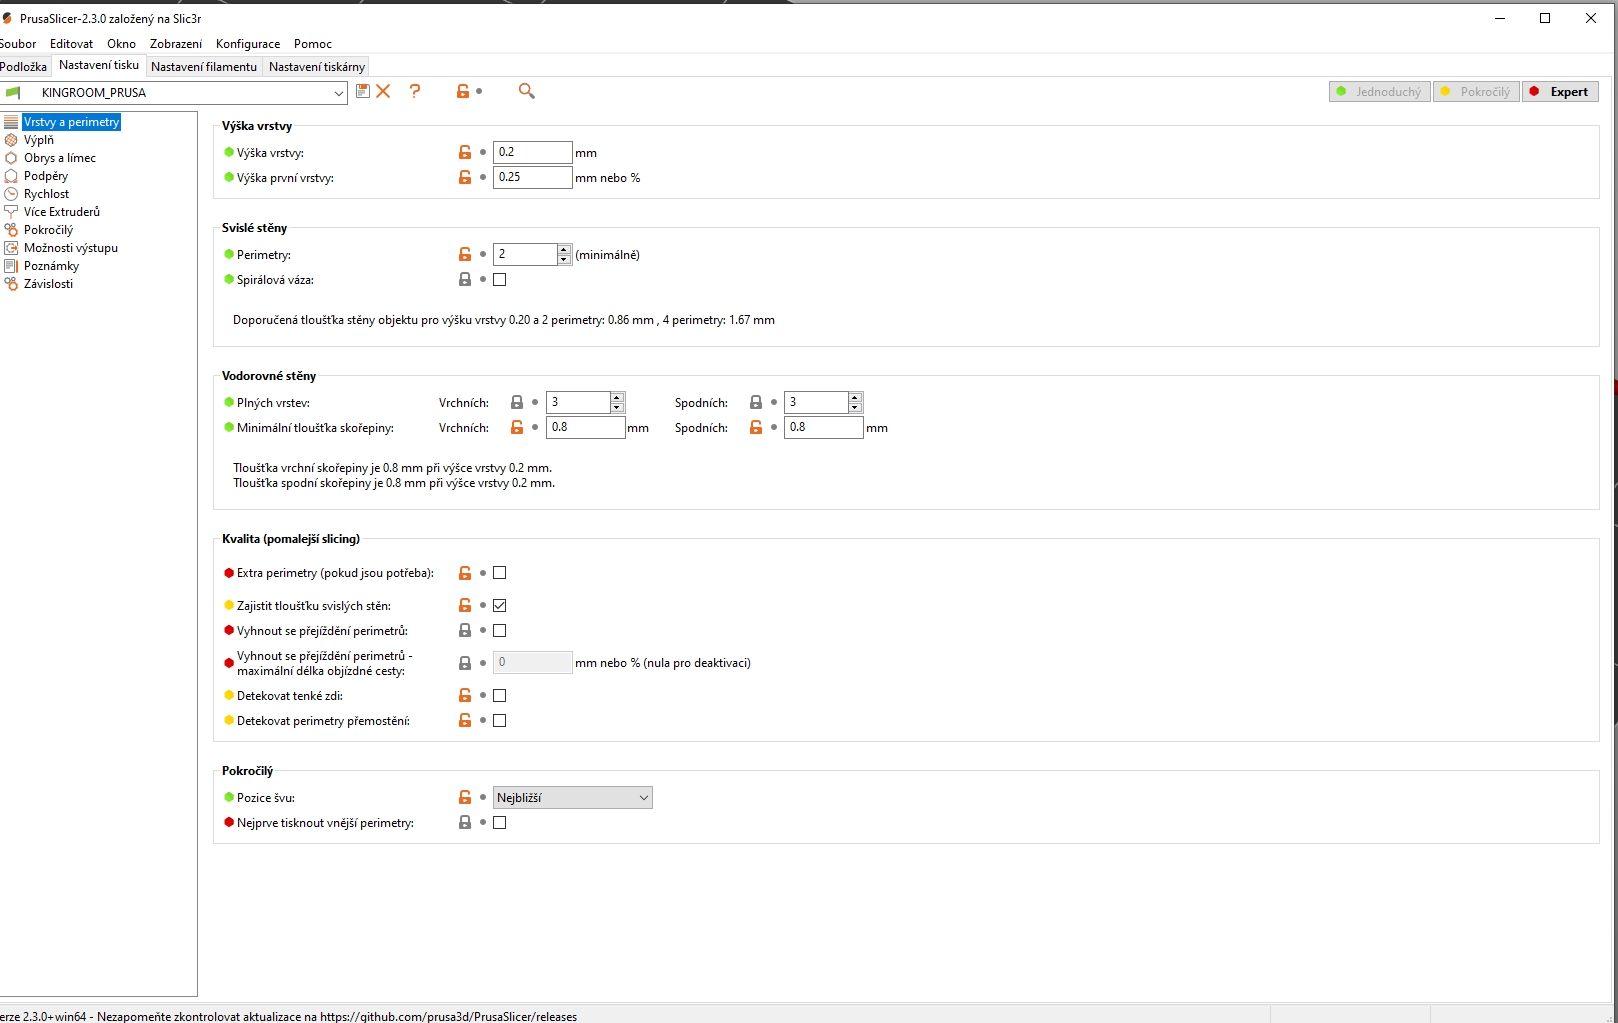1618x1023 pixels.
Task: Switch to Jednoduchý mode
Action: tap(1379, 92)
